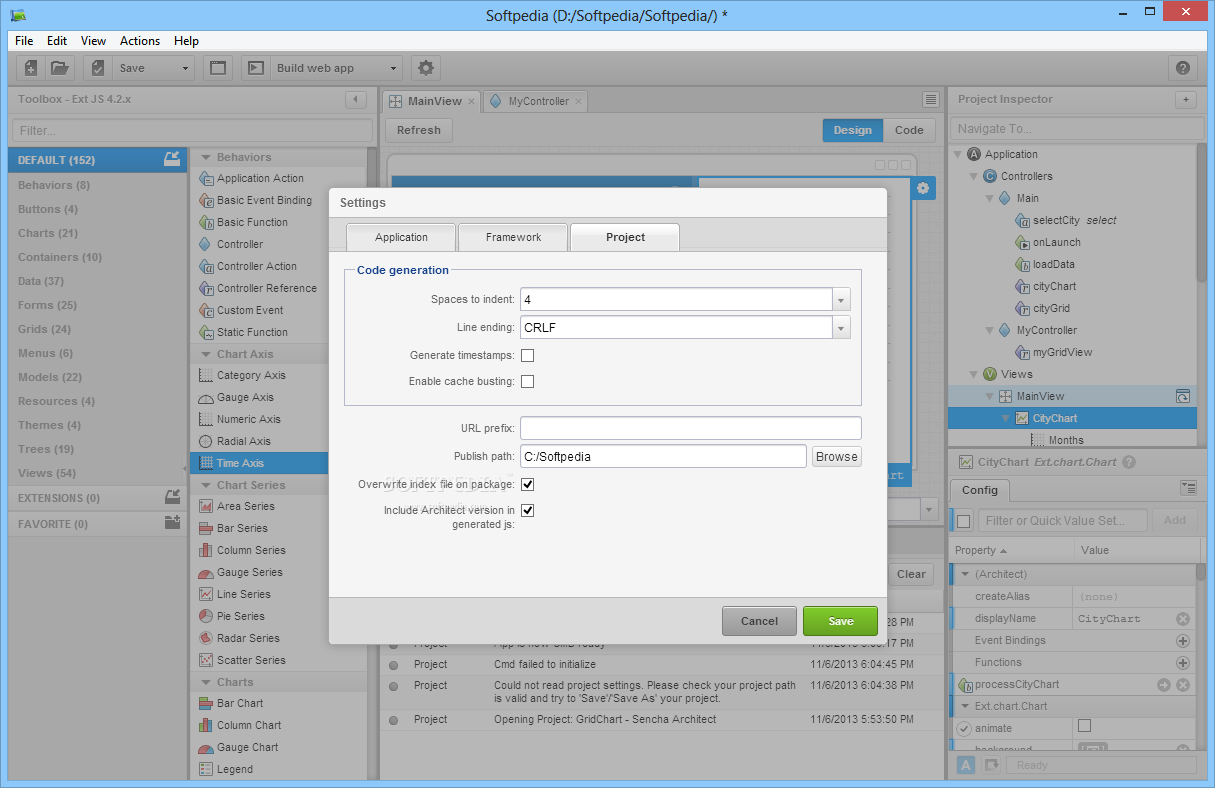Select cityGrid in Project Inspector
The width and height of the screenshot is (1215, 788).
tap(1051, 308)
